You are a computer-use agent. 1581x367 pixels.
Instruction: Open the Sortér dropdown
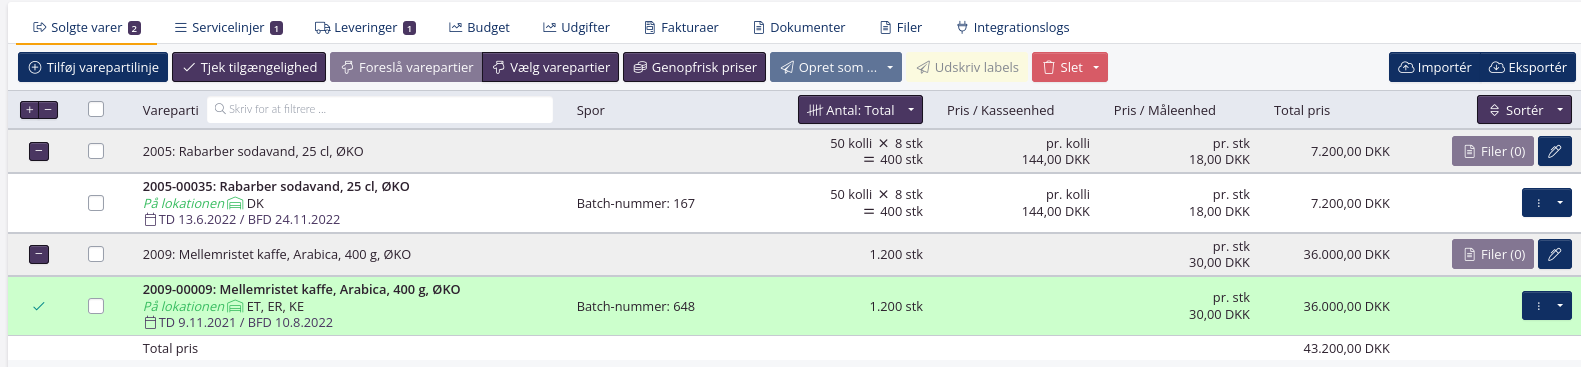point(1524,110)
